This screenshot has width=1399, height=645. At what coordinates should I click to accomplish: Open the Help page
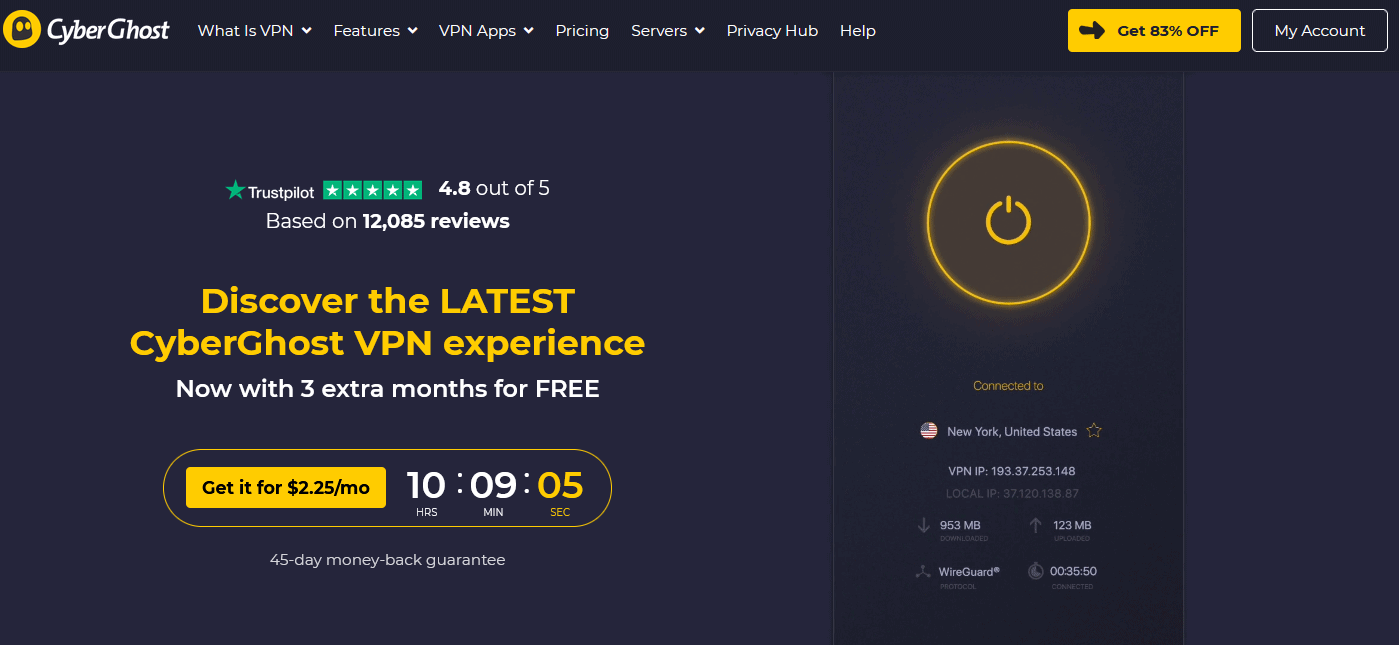coord(858,31)
